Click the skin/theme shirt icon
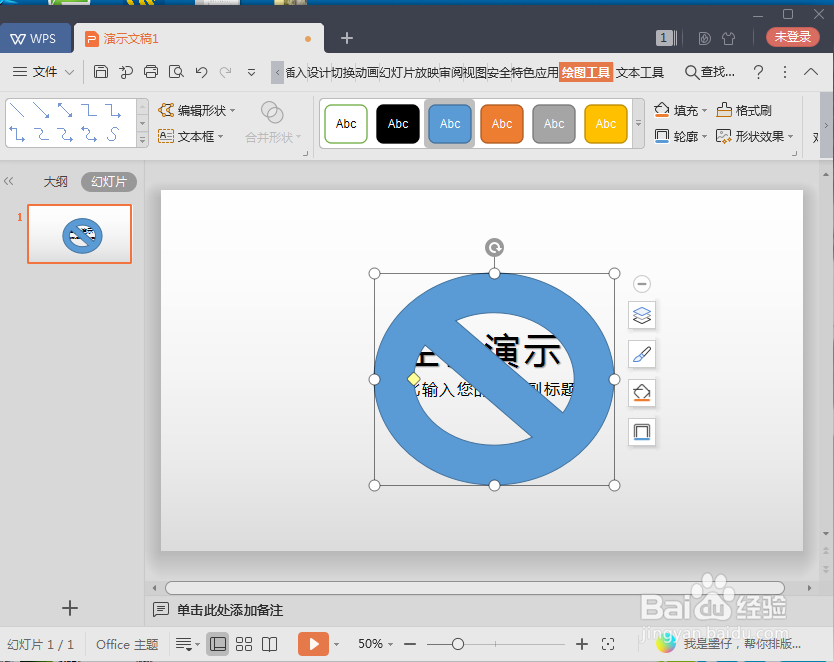 click(728, 38)
